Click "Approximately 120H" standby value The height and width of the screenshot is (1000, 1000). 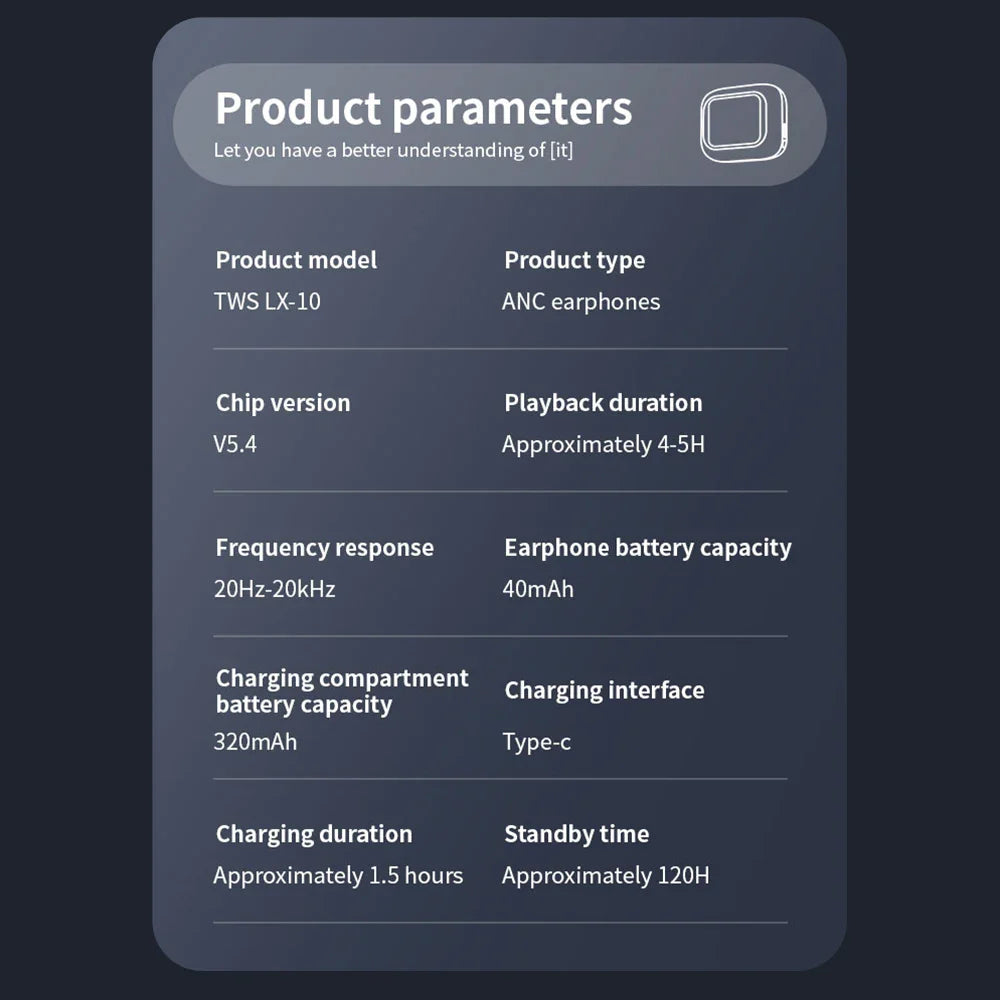[x=605, y=876]
